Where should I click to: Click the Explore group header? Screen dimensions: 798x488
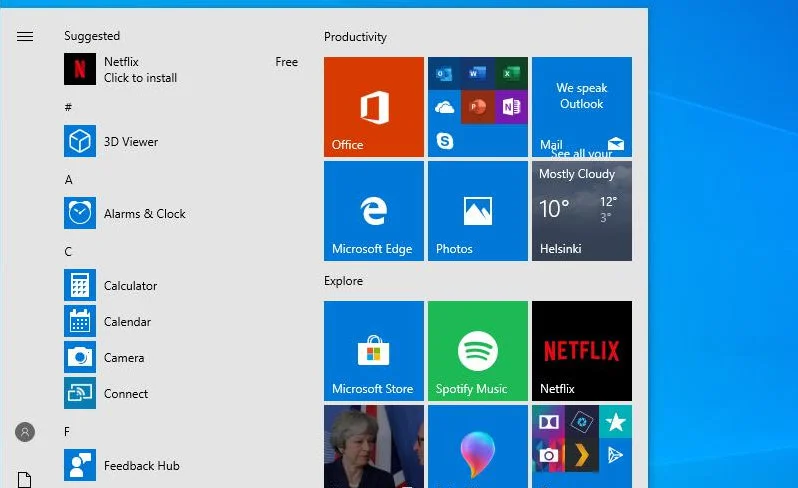tap(344, 280)
